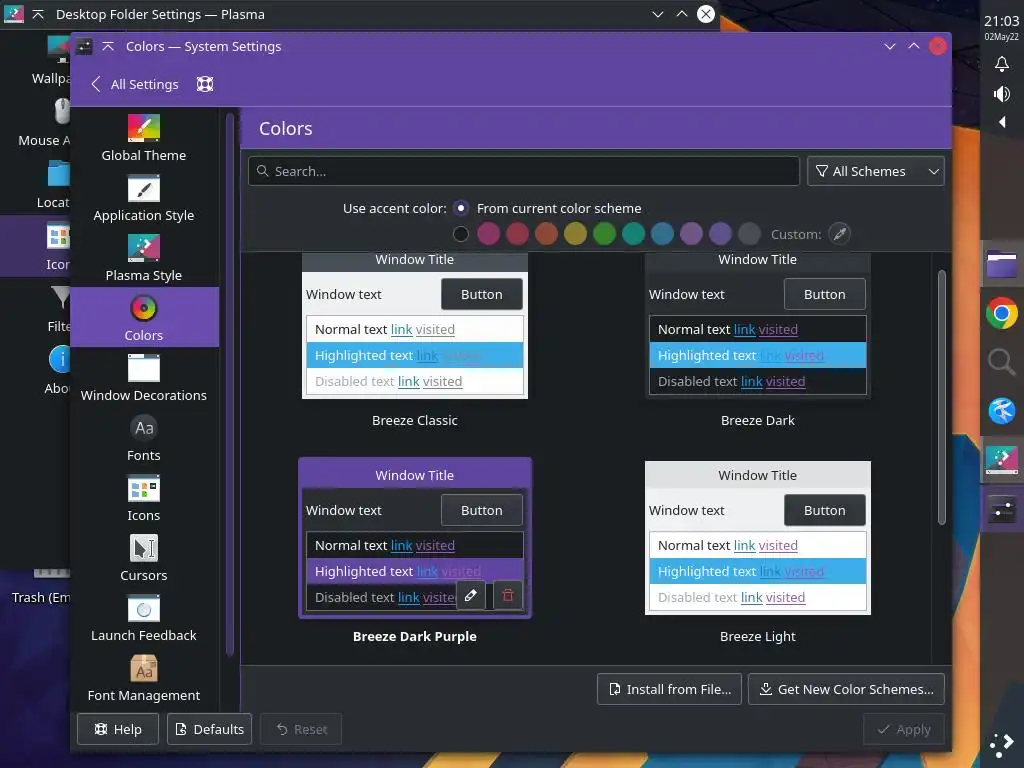
Task: Delete the Breeze Dark Purple scheme
Action: (x=508, y=596)
